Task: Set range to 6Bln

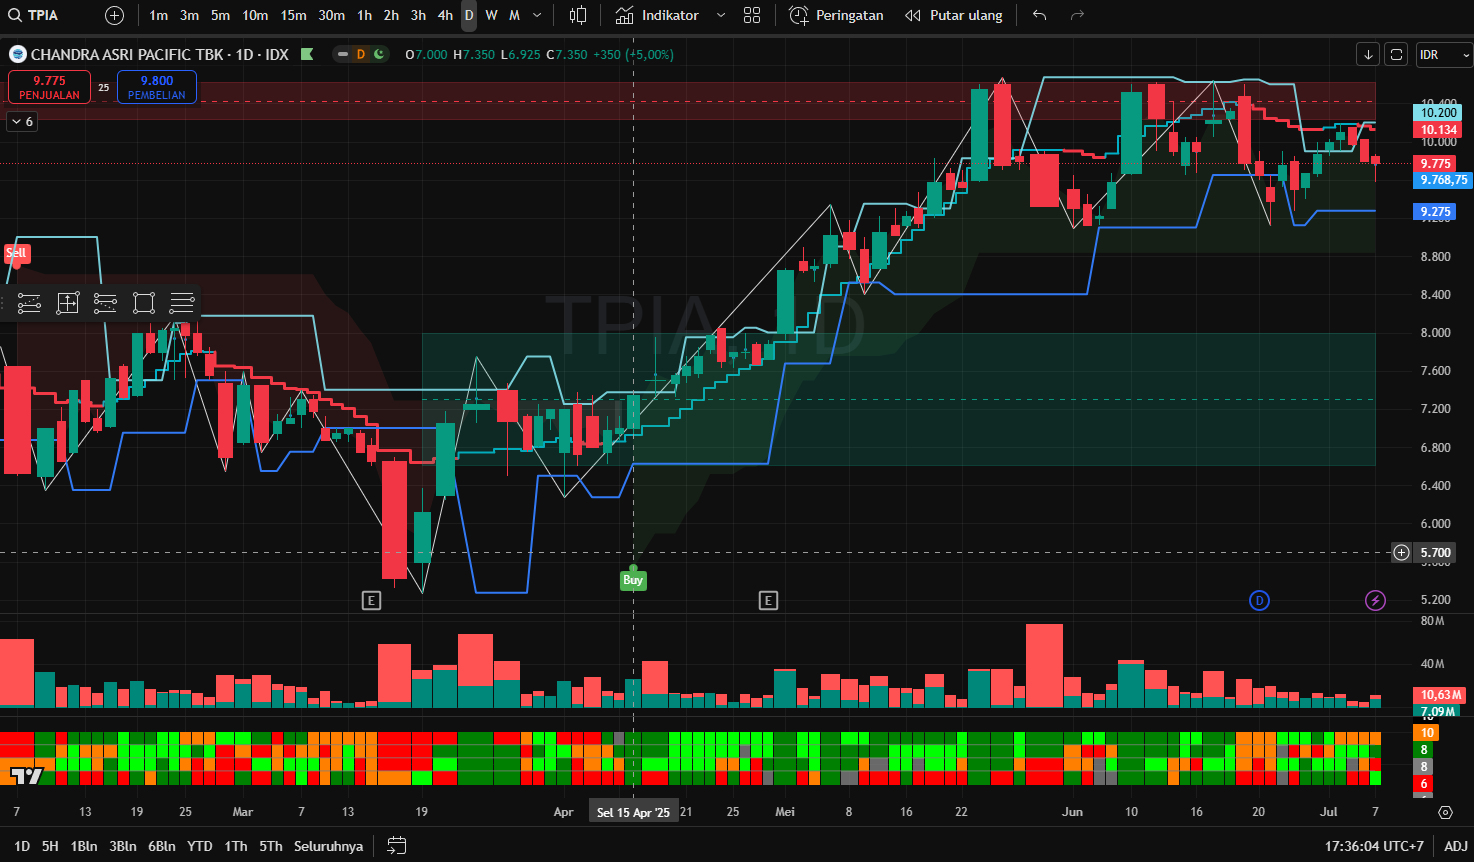Action: point(162,846)
